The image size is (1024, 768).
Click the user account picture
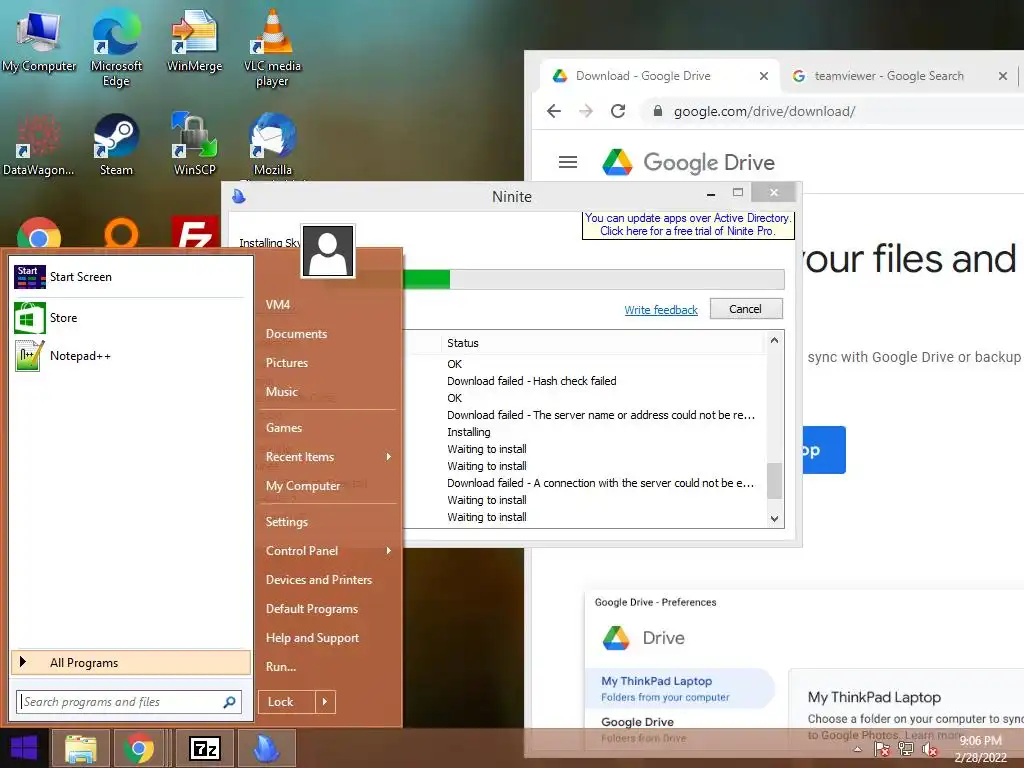(328, 251)
